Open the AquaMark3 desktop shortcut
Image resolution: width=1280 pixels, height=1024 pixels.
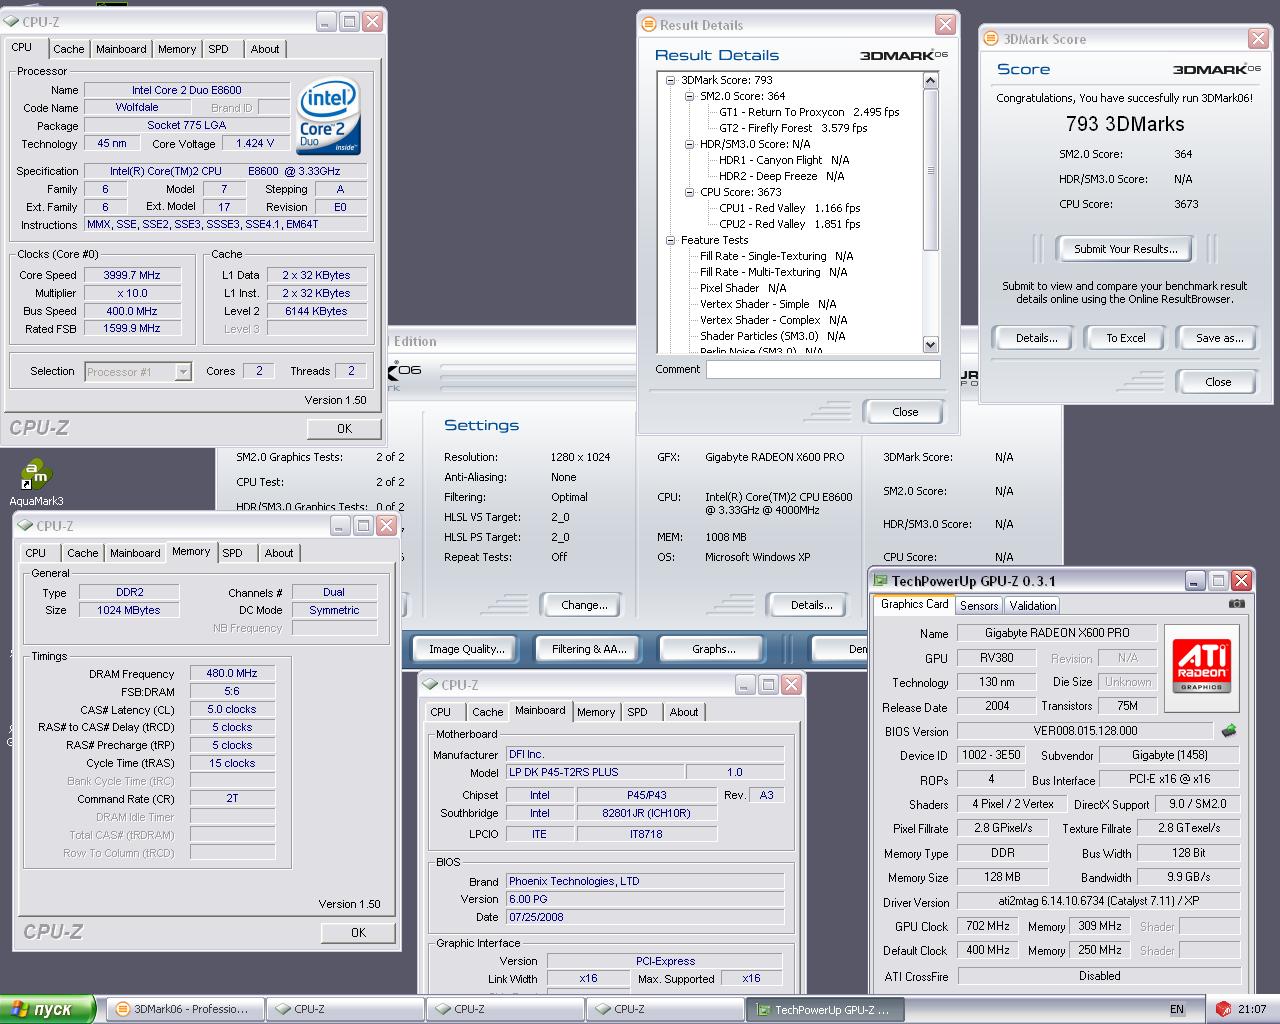click(x=36, y=482)
